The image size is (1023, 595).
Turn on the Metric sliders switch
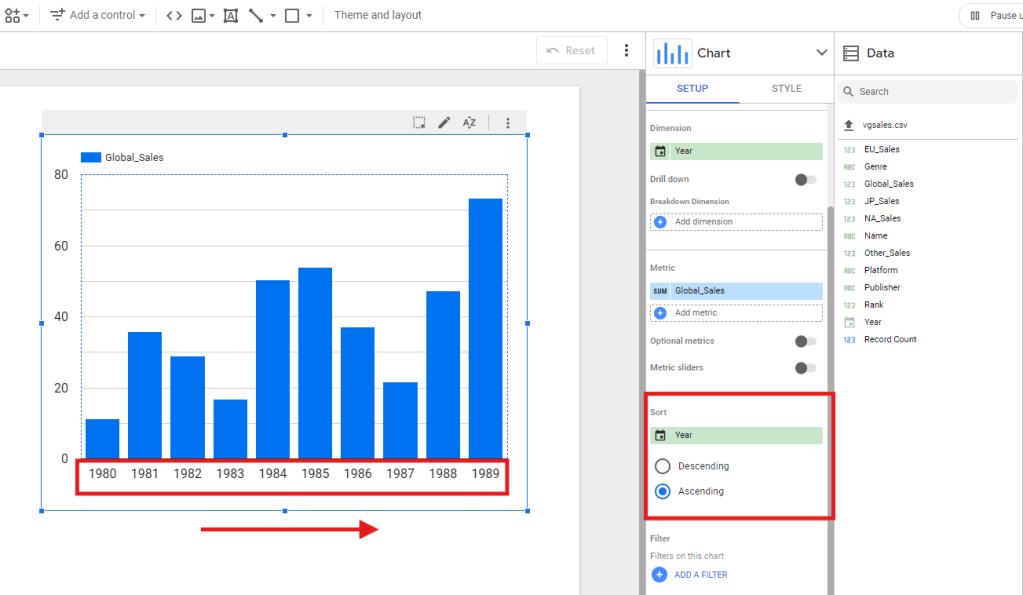804,367
